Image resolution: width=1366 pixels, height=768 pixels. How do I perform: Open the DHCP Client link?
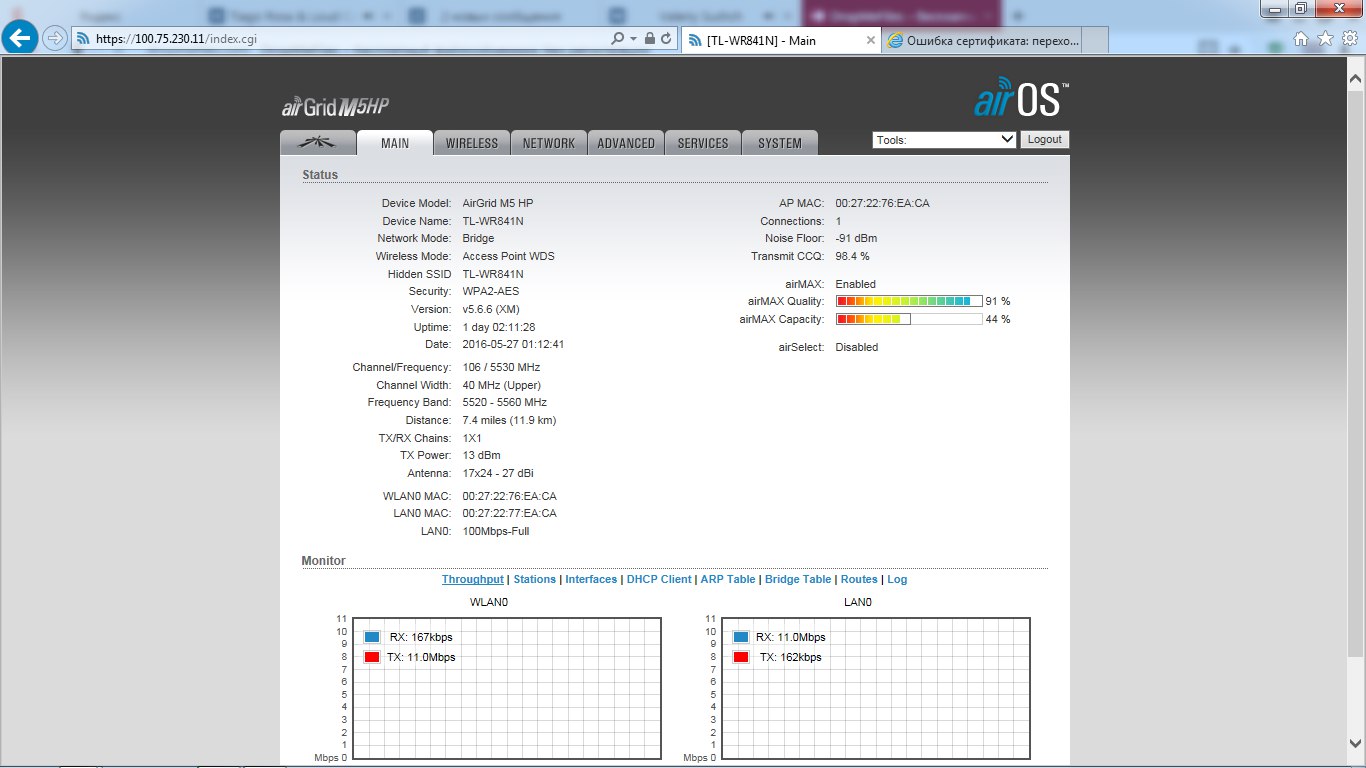659,579
